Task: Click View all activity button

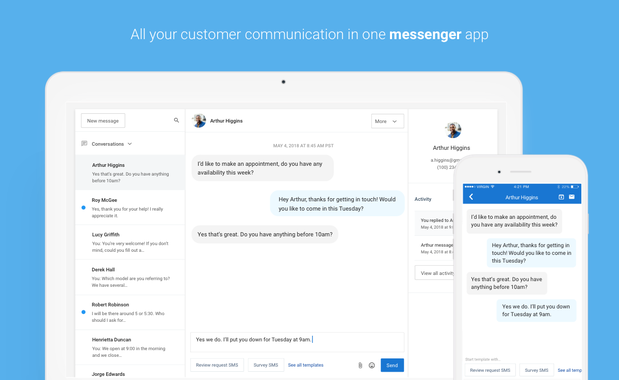Action: [x=434, y=273]
